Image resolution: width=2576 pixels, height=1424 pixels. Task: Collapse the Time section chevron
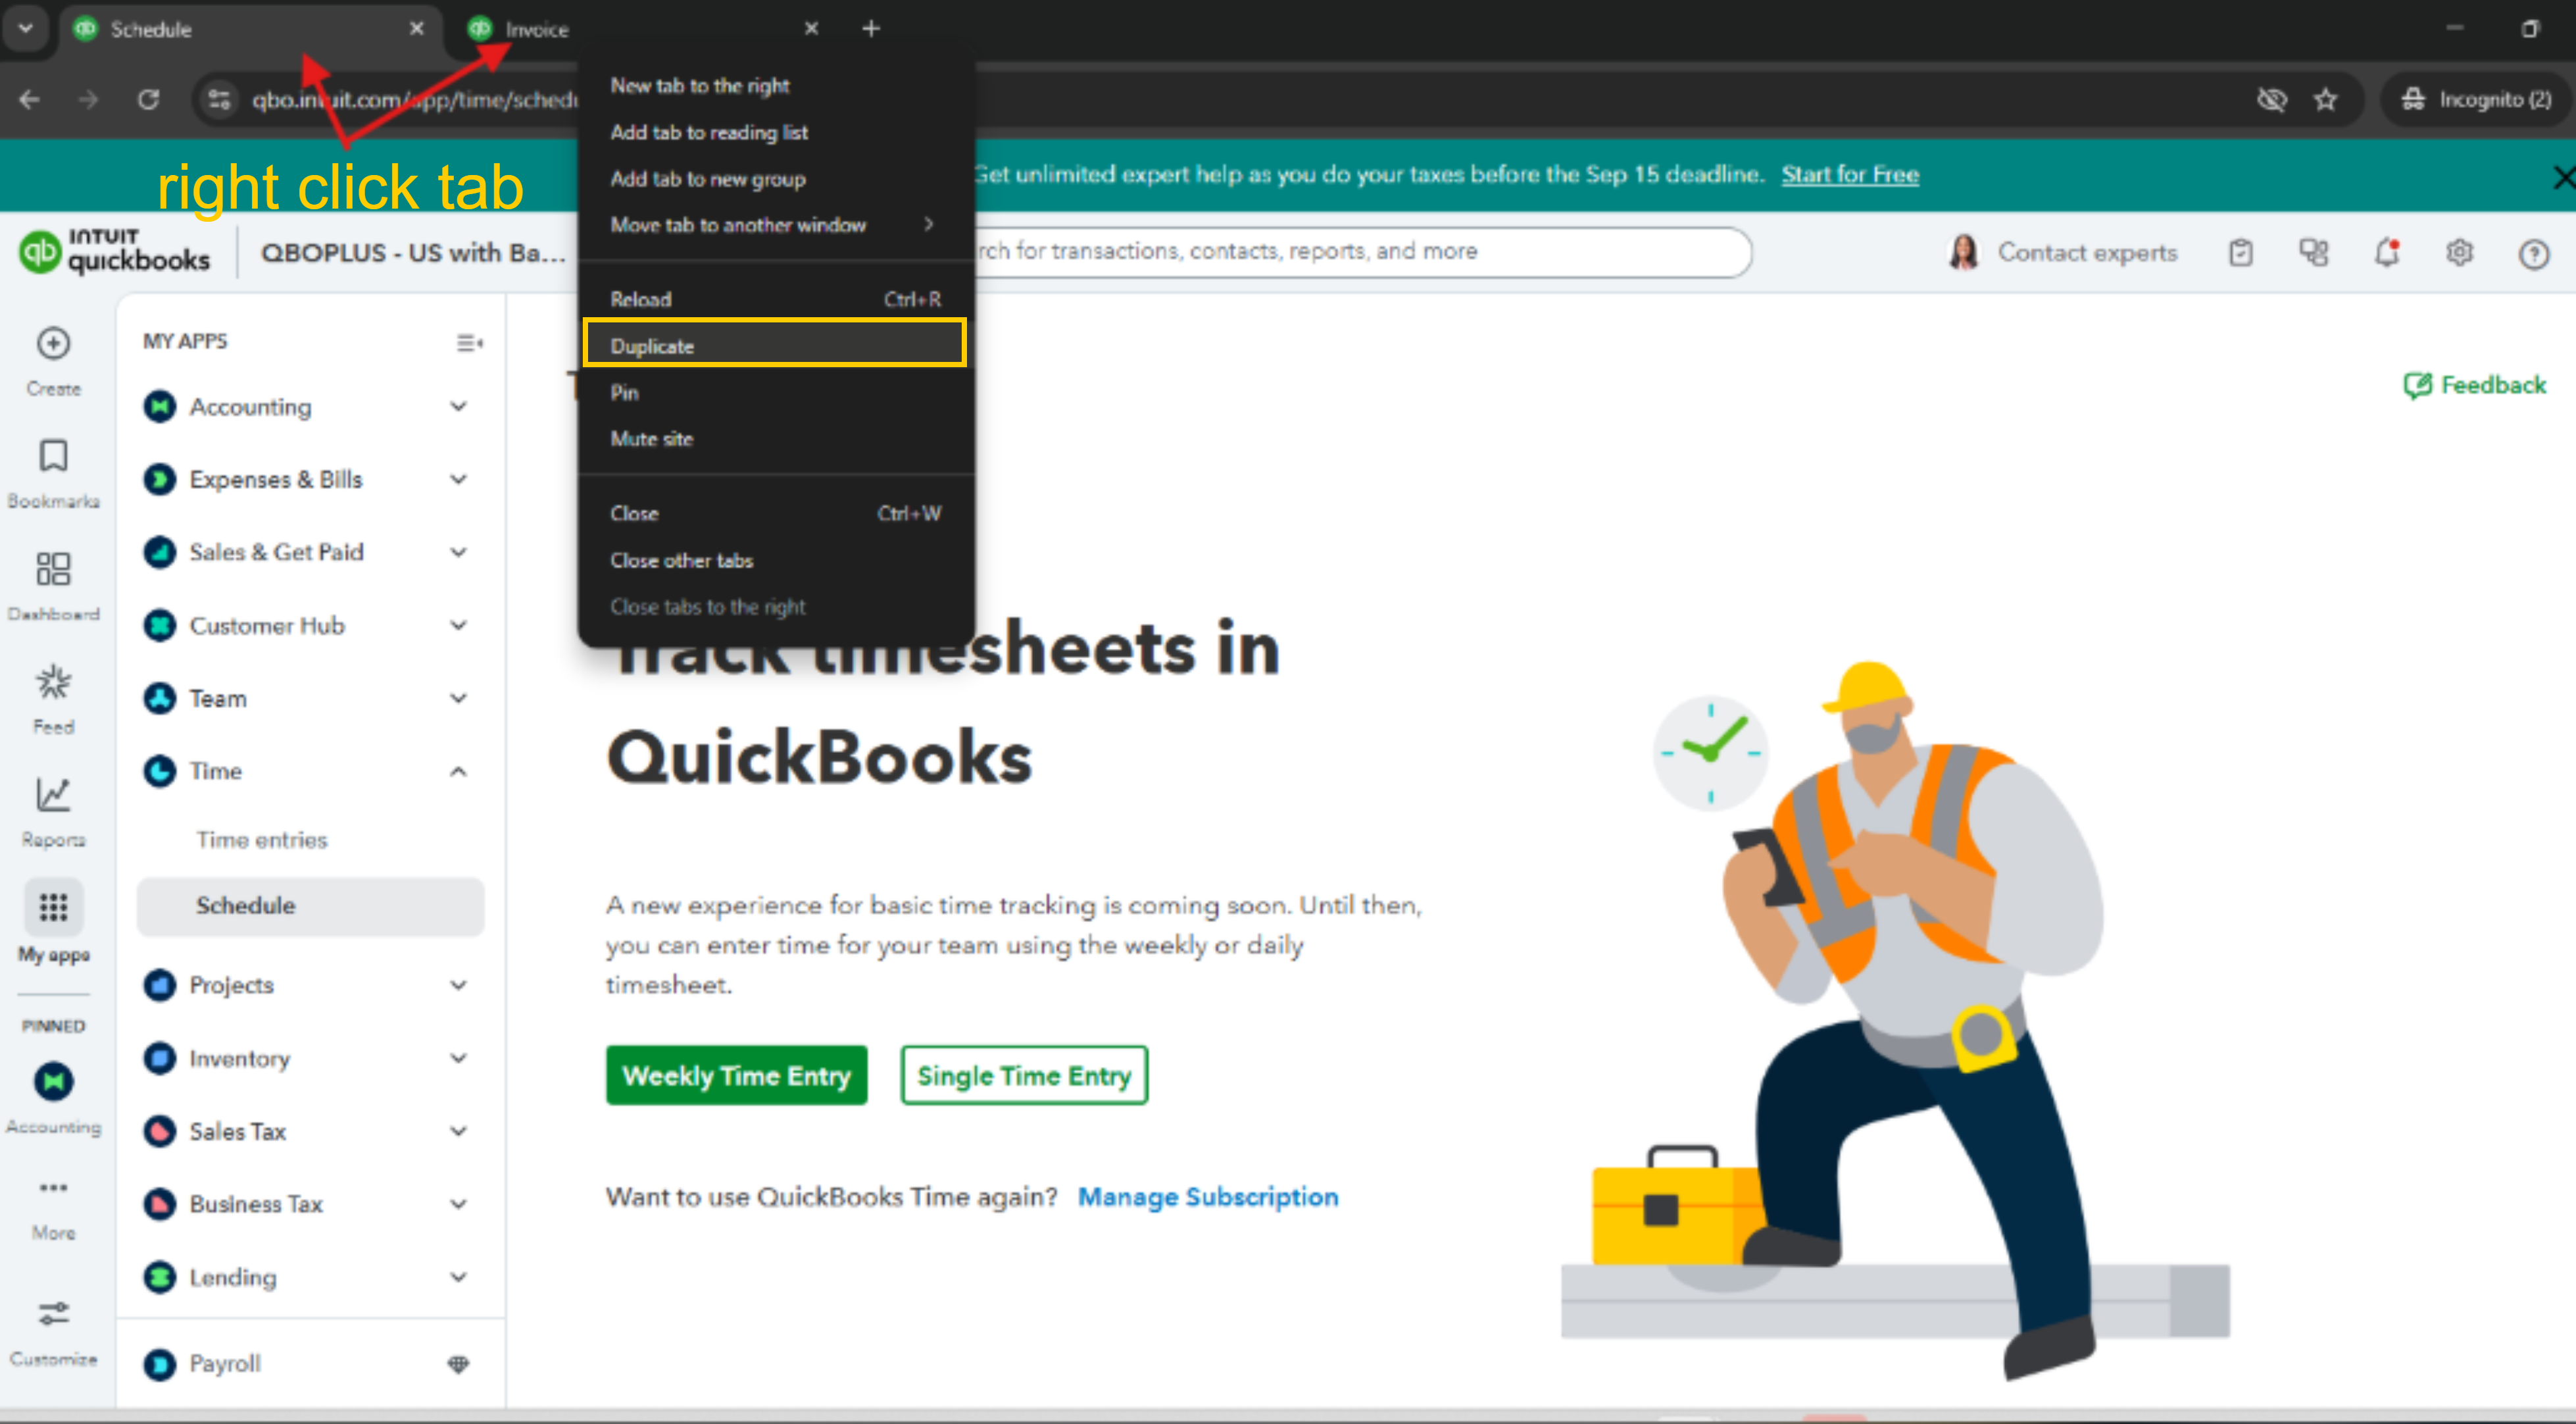(x=458, y=771)
